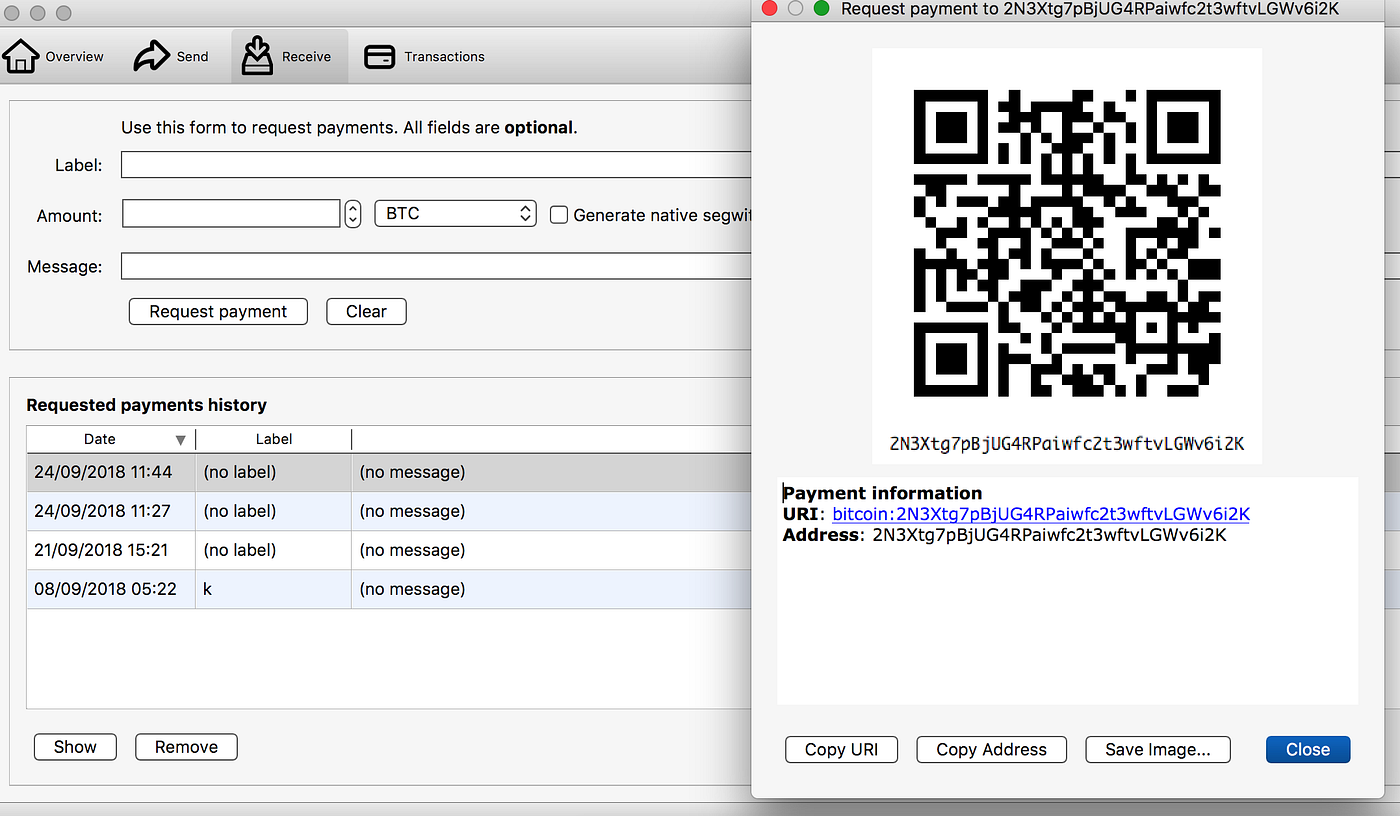Focus the Message input field
Screen dimensions: 1400x816
point(436,266)
